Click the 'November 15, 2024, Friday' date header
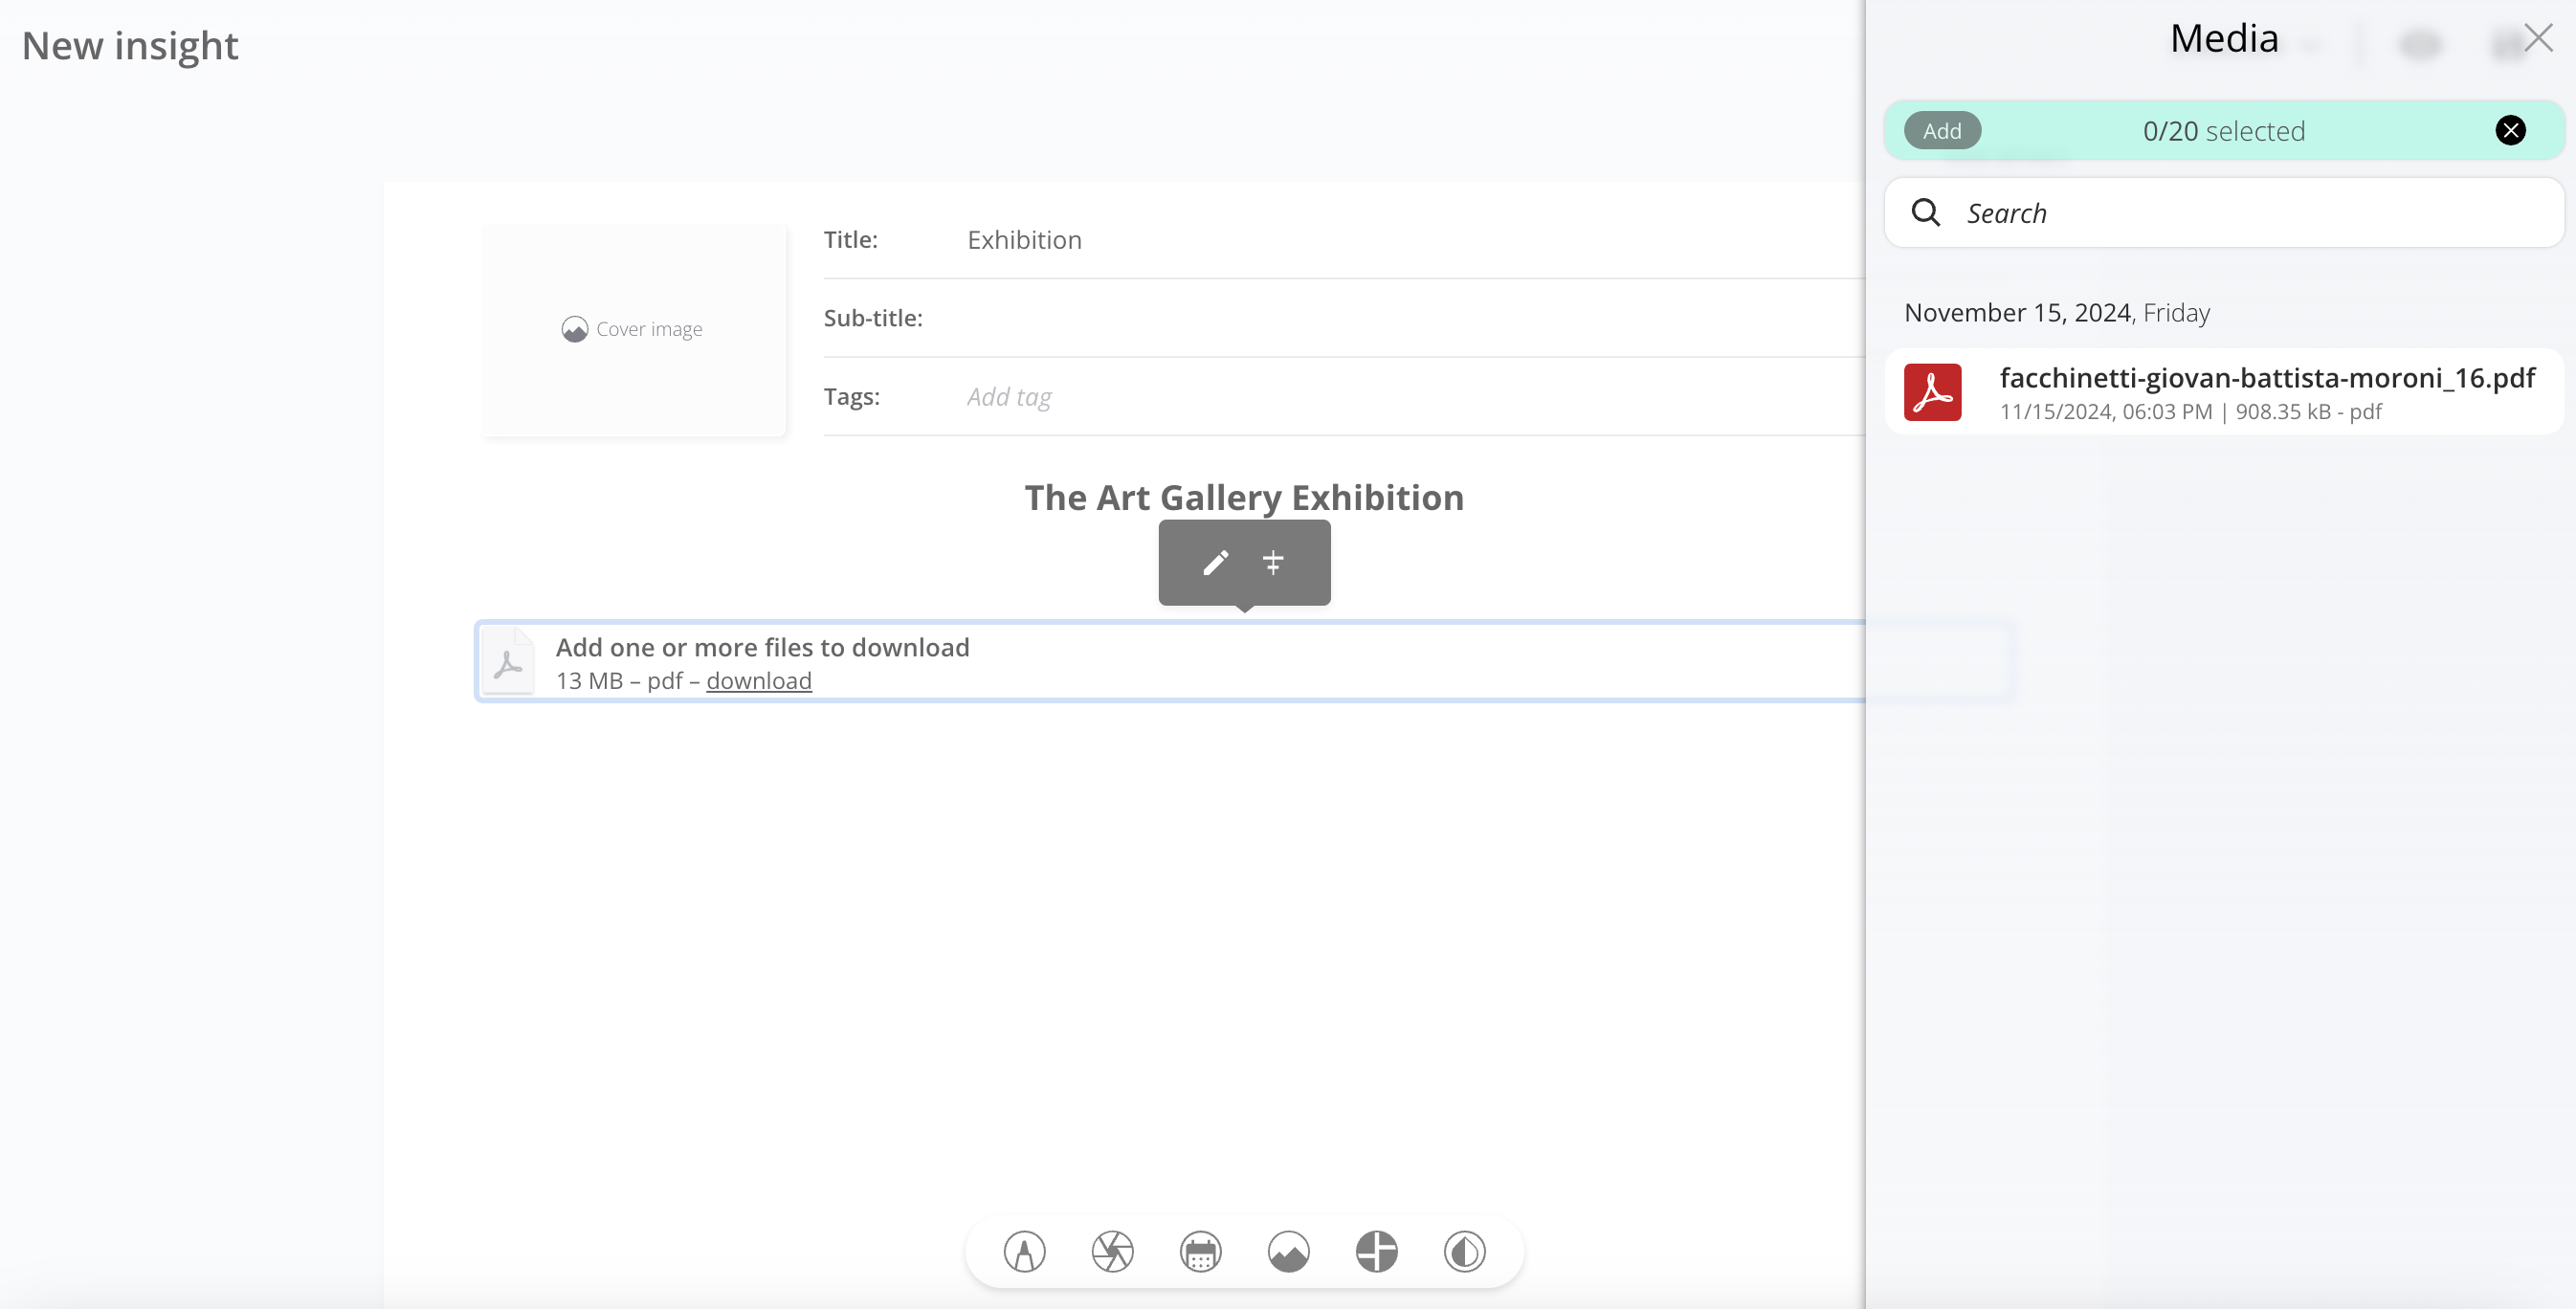Viewport: 2576px width, 1309px height. tap(2056, 312)
